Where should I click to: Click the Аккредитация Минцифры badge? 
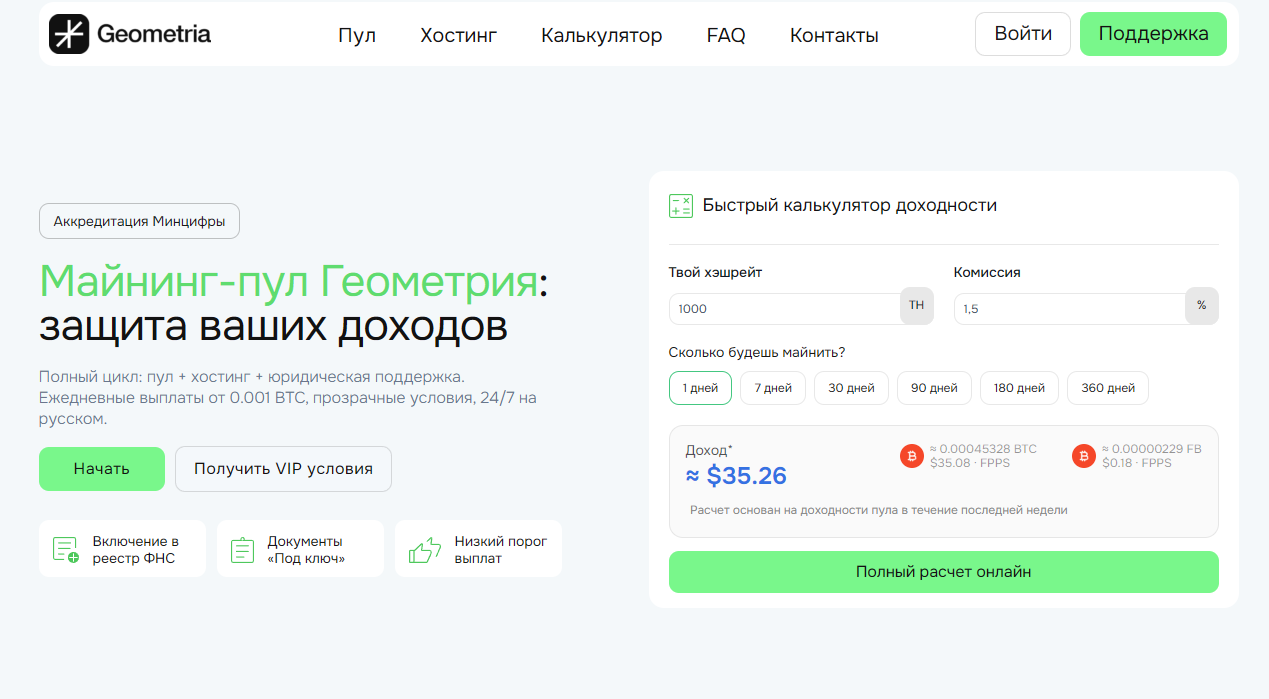pos(139,221)
